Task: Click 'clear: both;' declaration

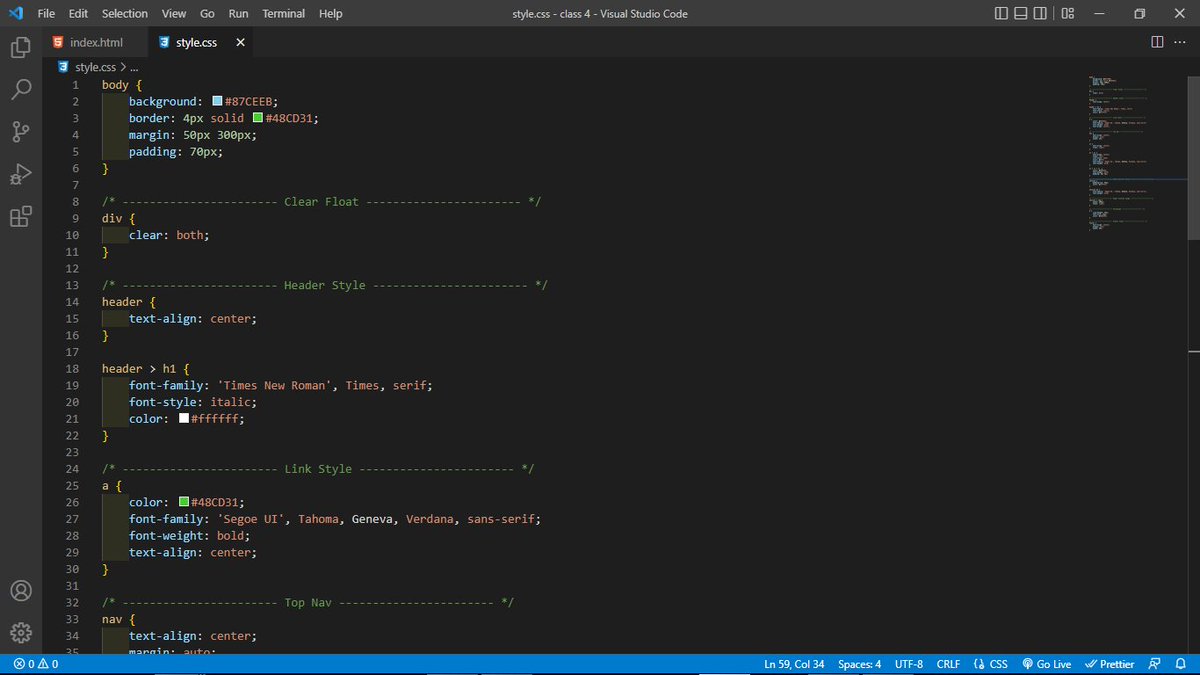Action: point(169,235)
